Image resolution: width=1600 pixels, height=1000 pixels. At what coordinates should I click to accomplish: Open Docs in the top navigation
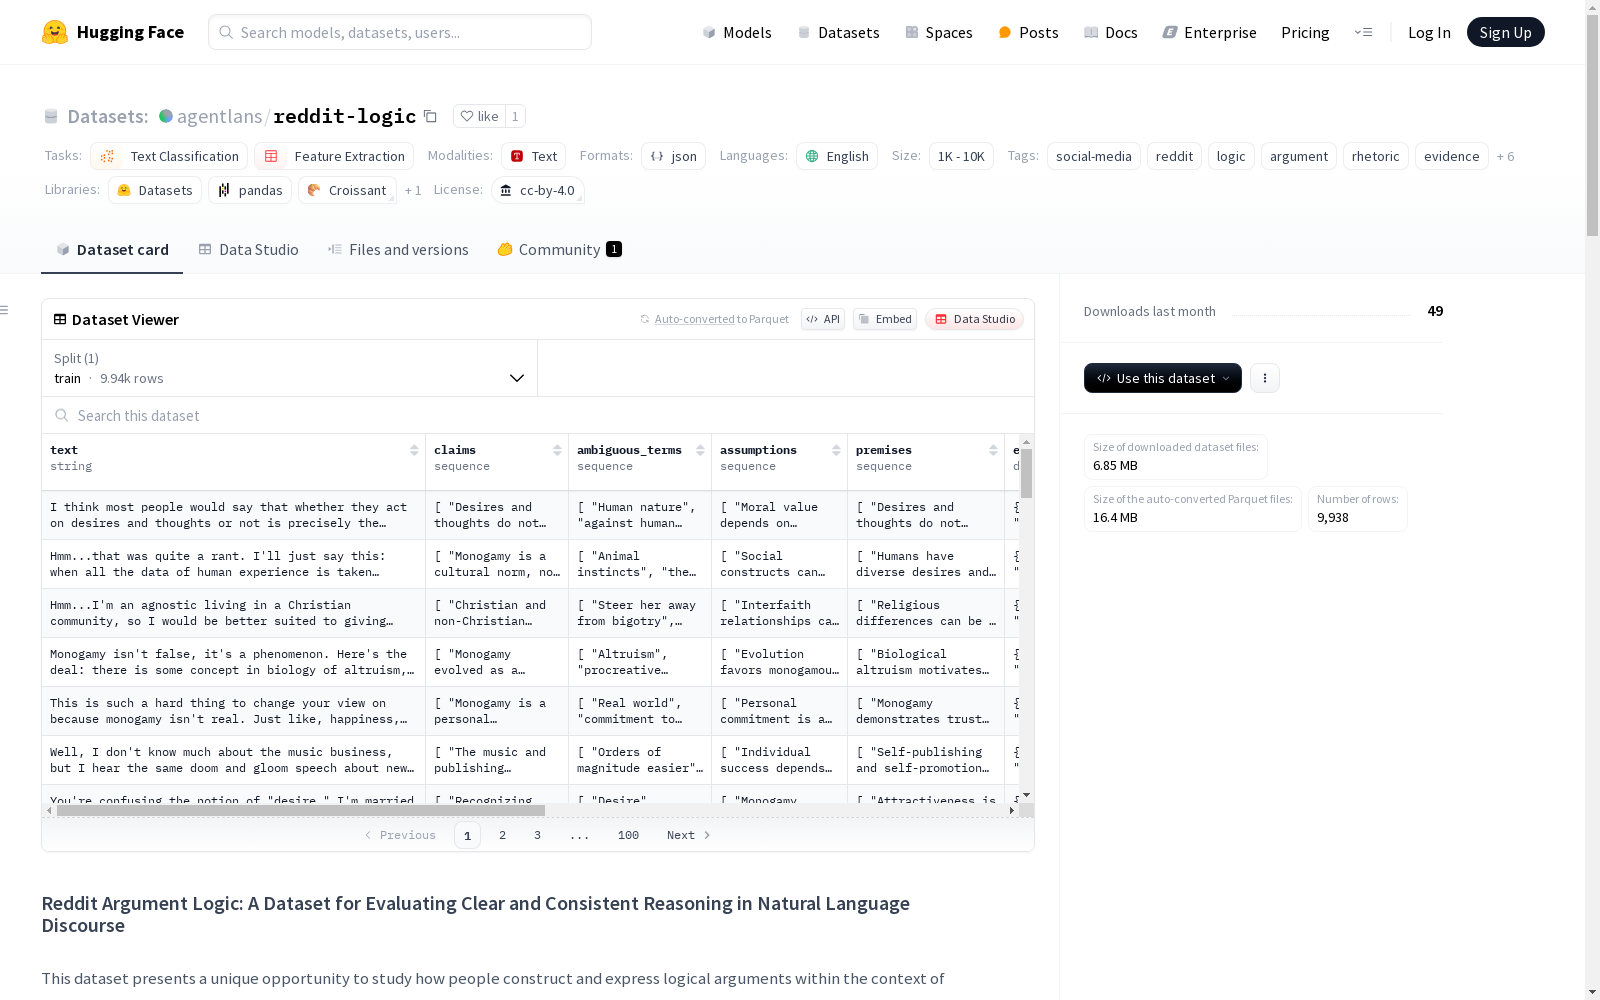pyautogui.click(x=1111, y=32)
